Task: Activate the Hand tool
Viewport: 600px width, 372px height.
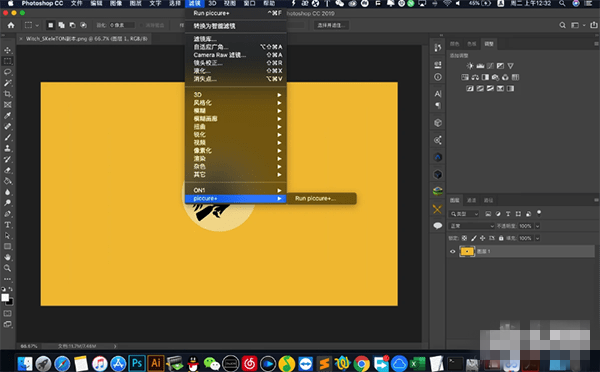Action: [7, 257]
